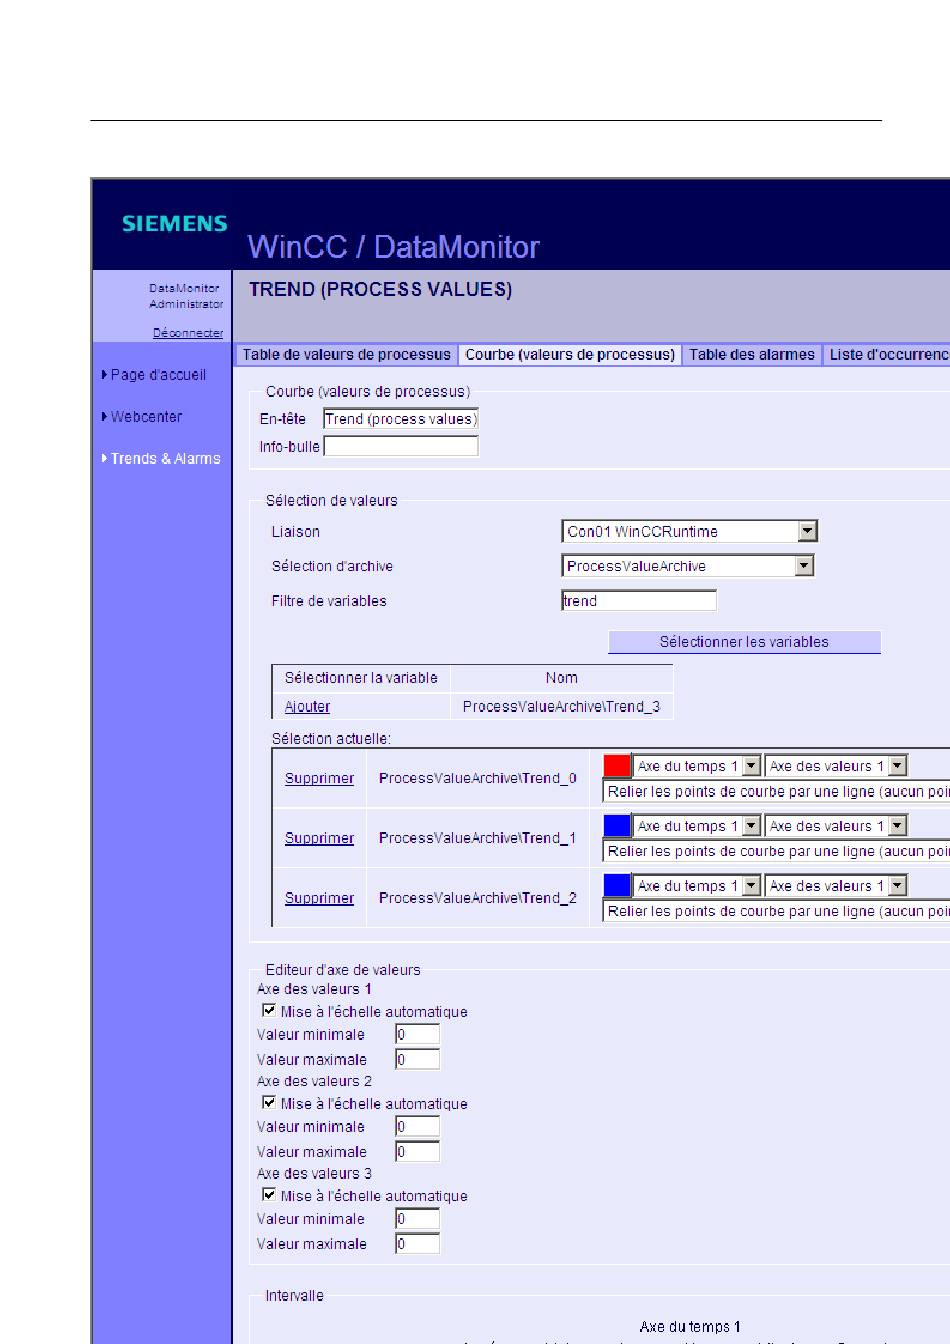Open line style dropdown for Trend_0
Screen dimensions: 950x1344
point(777,792)
